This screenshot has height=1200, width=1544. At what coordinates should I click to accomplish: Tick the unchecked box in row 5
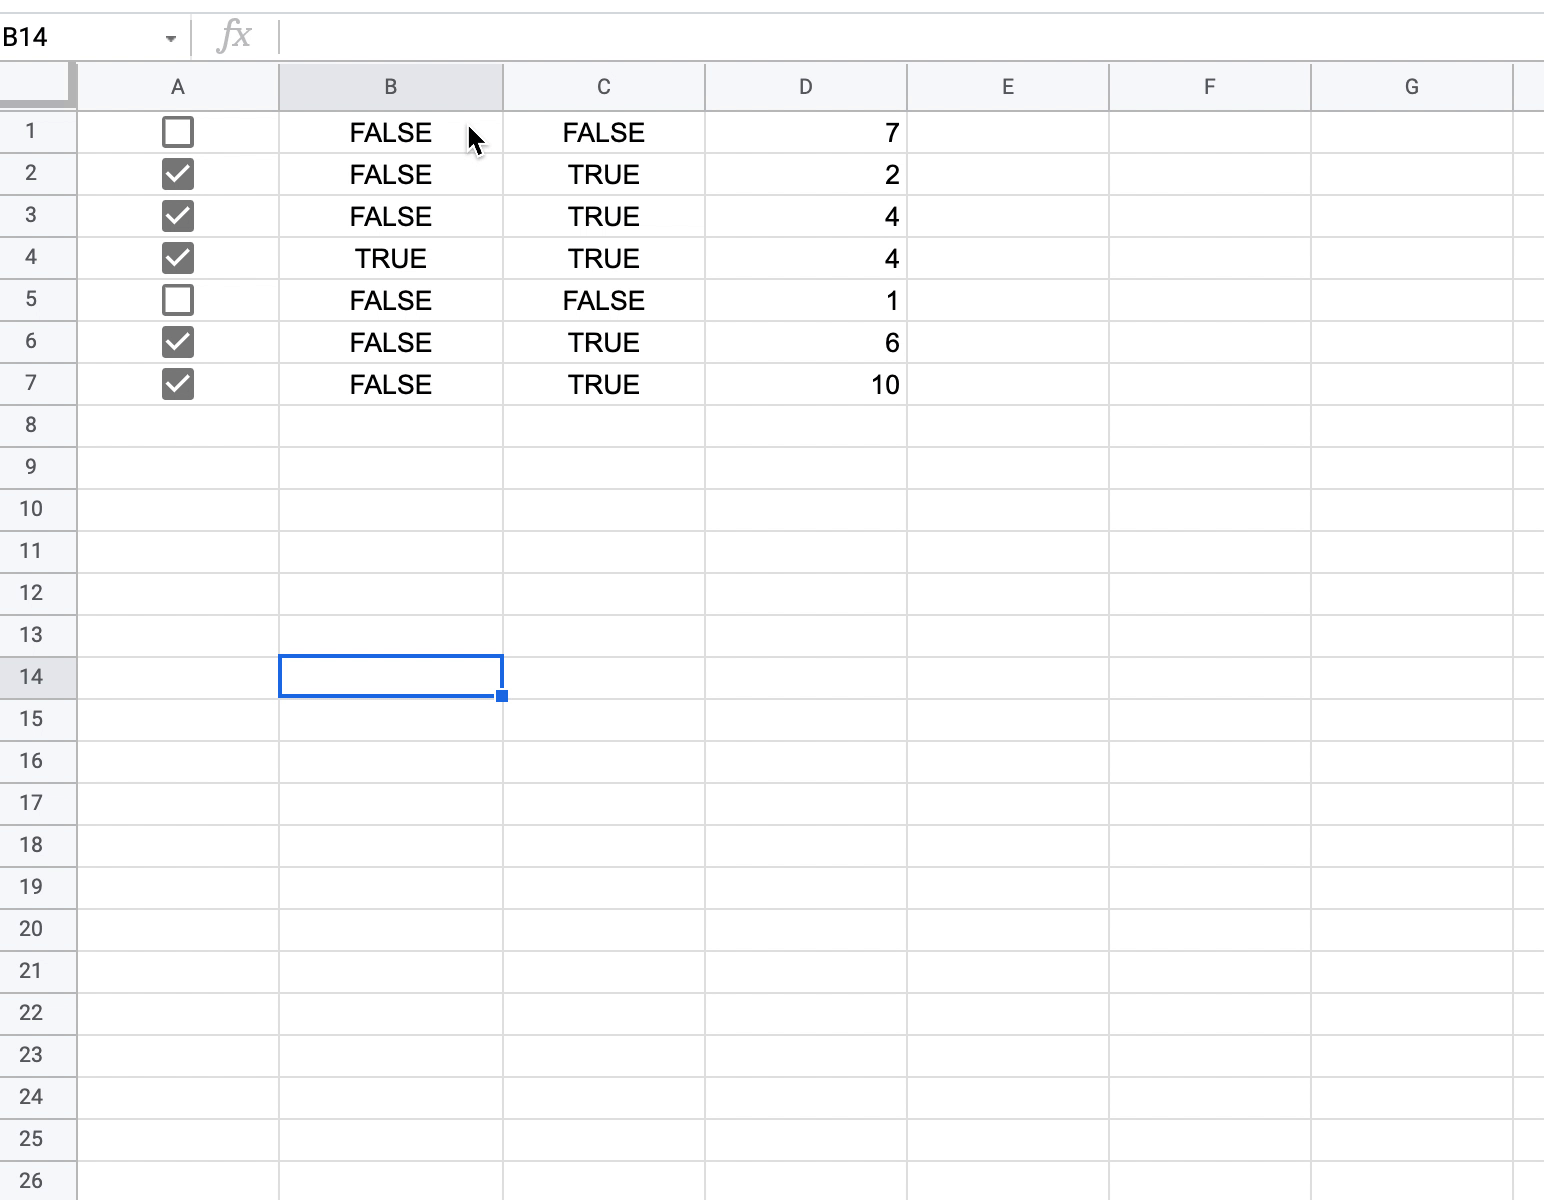click(177, 300)
